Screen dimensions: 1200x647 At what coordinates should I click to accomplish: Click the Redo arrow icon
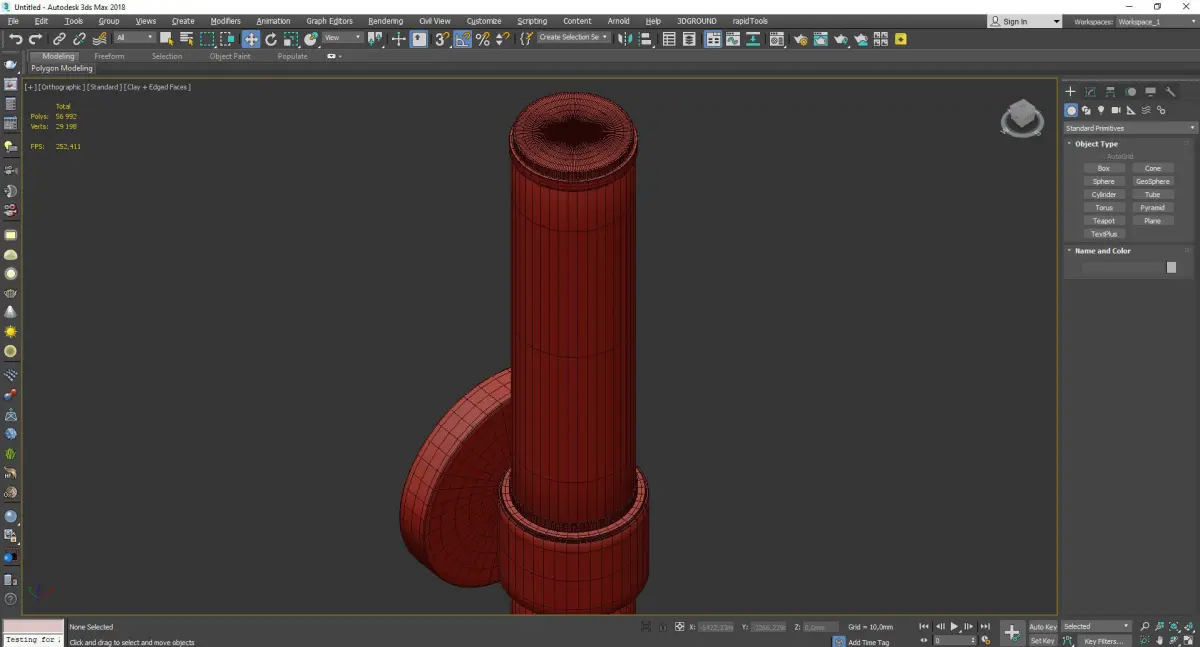tap(35, 39)
